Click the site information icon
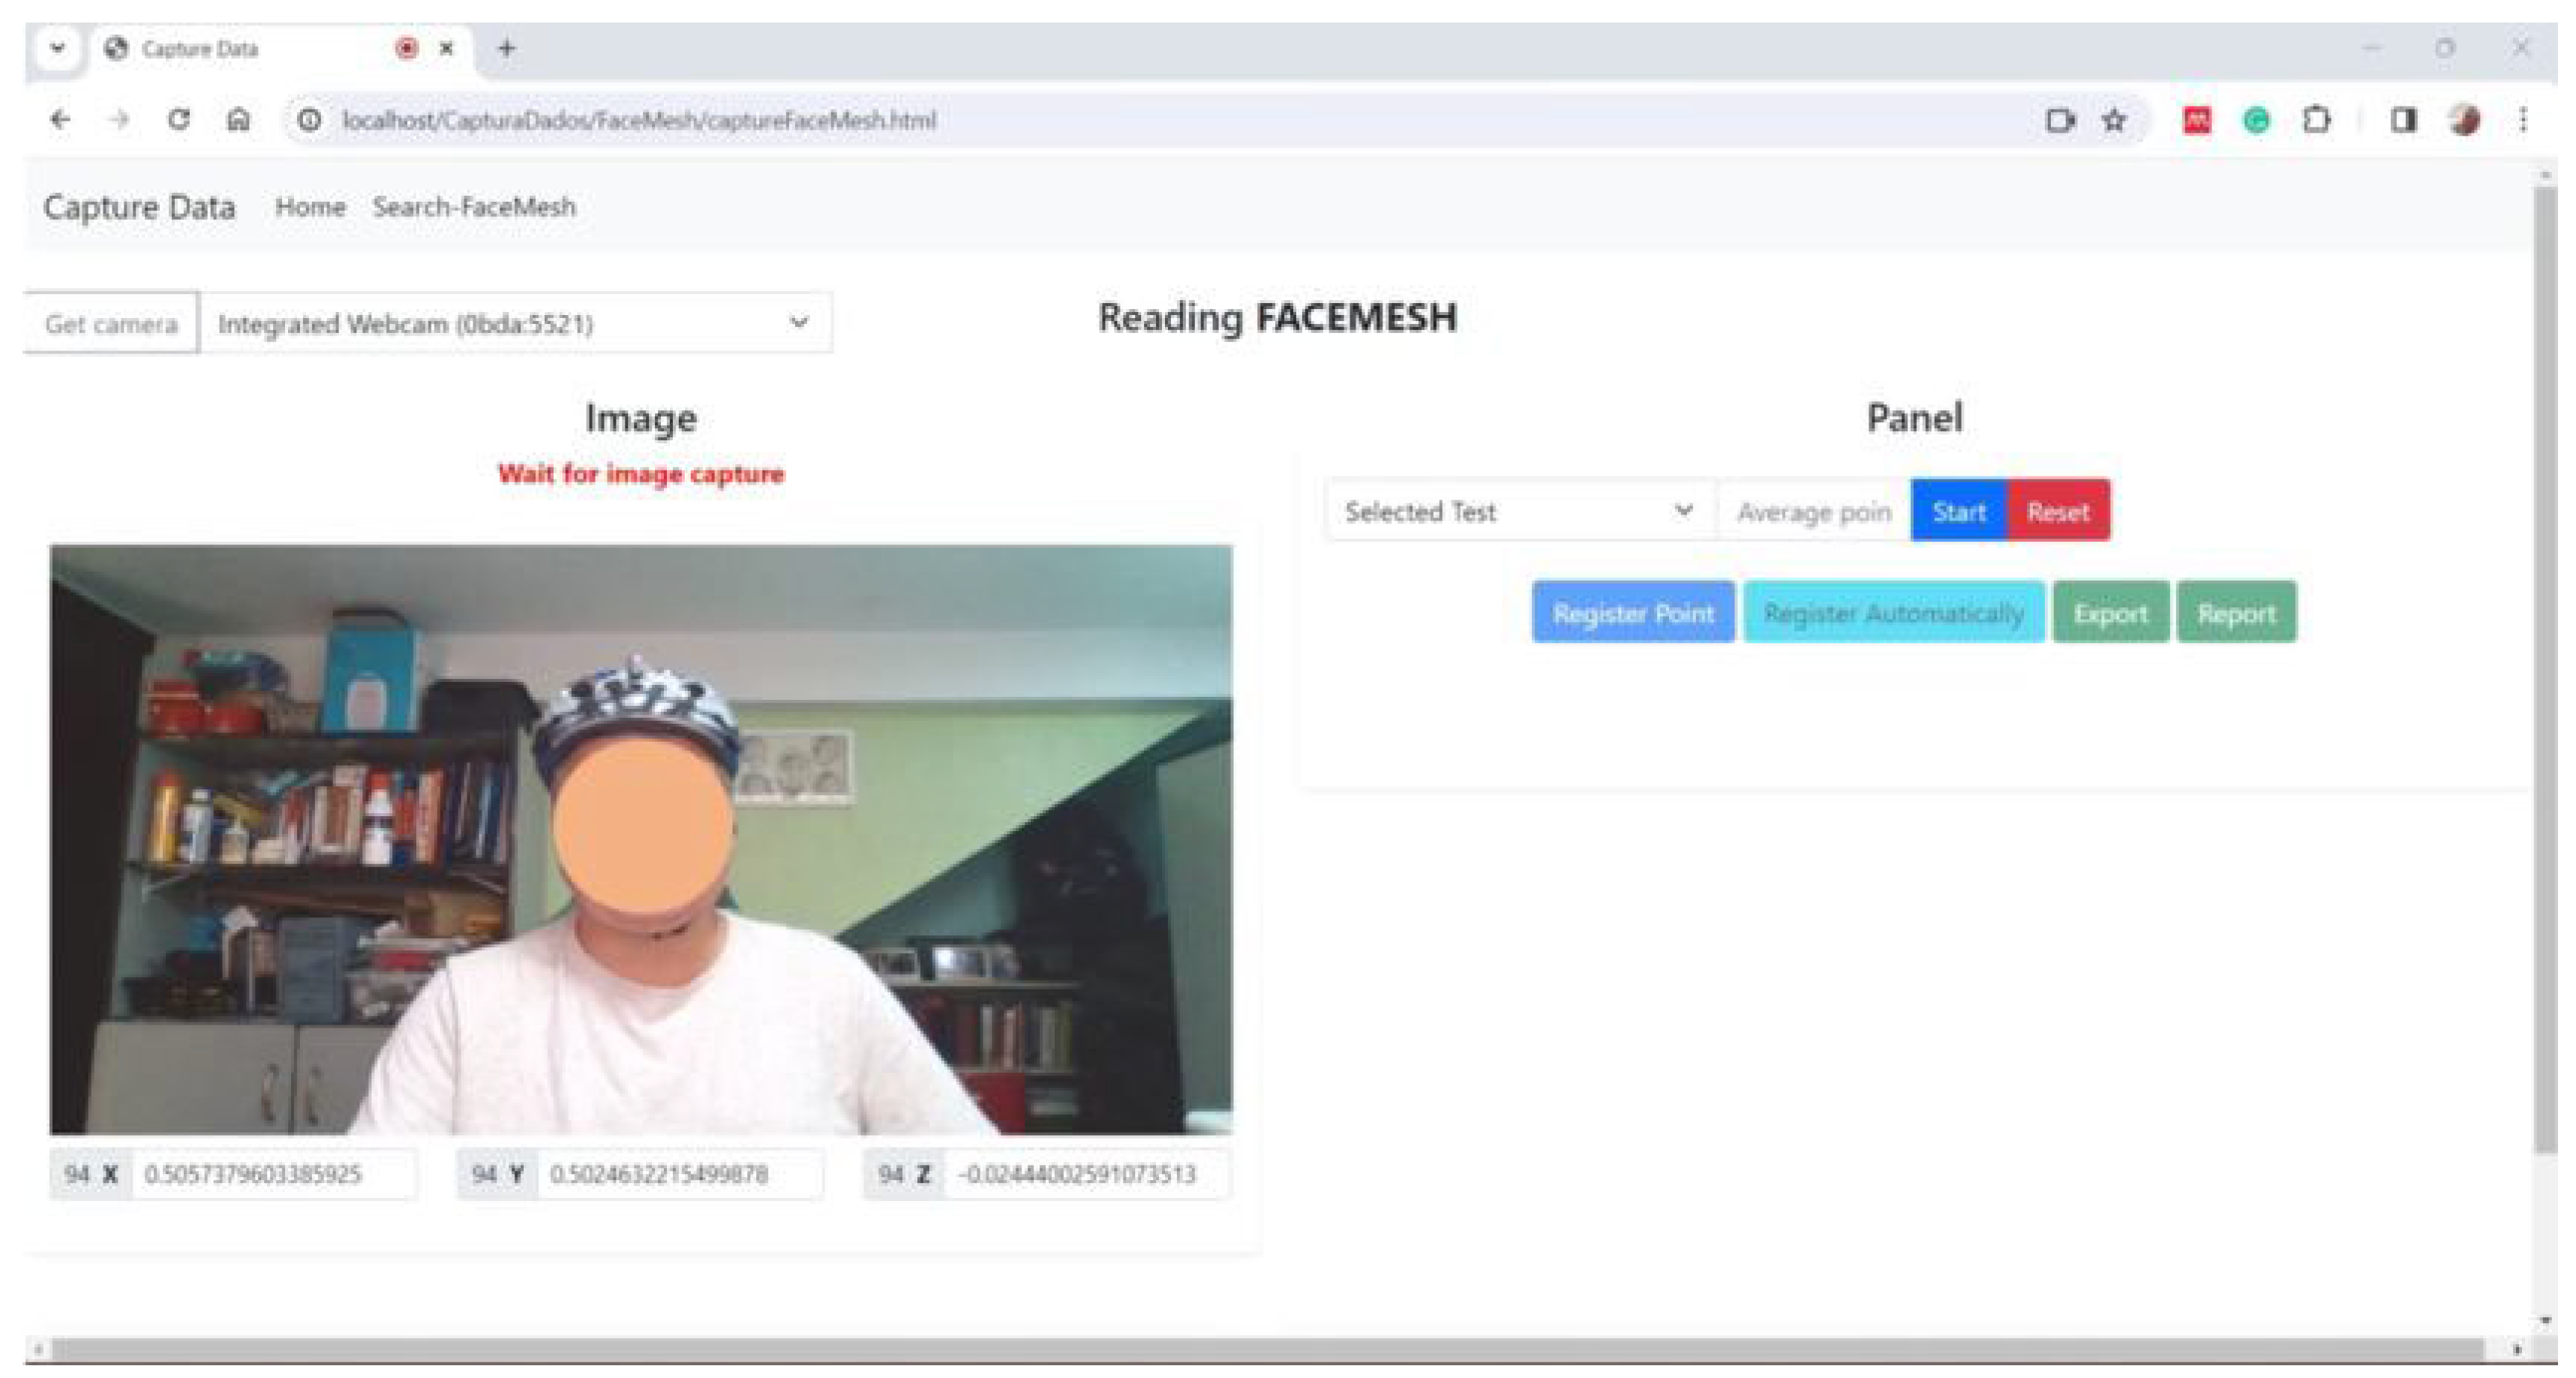 click(309, 120)
